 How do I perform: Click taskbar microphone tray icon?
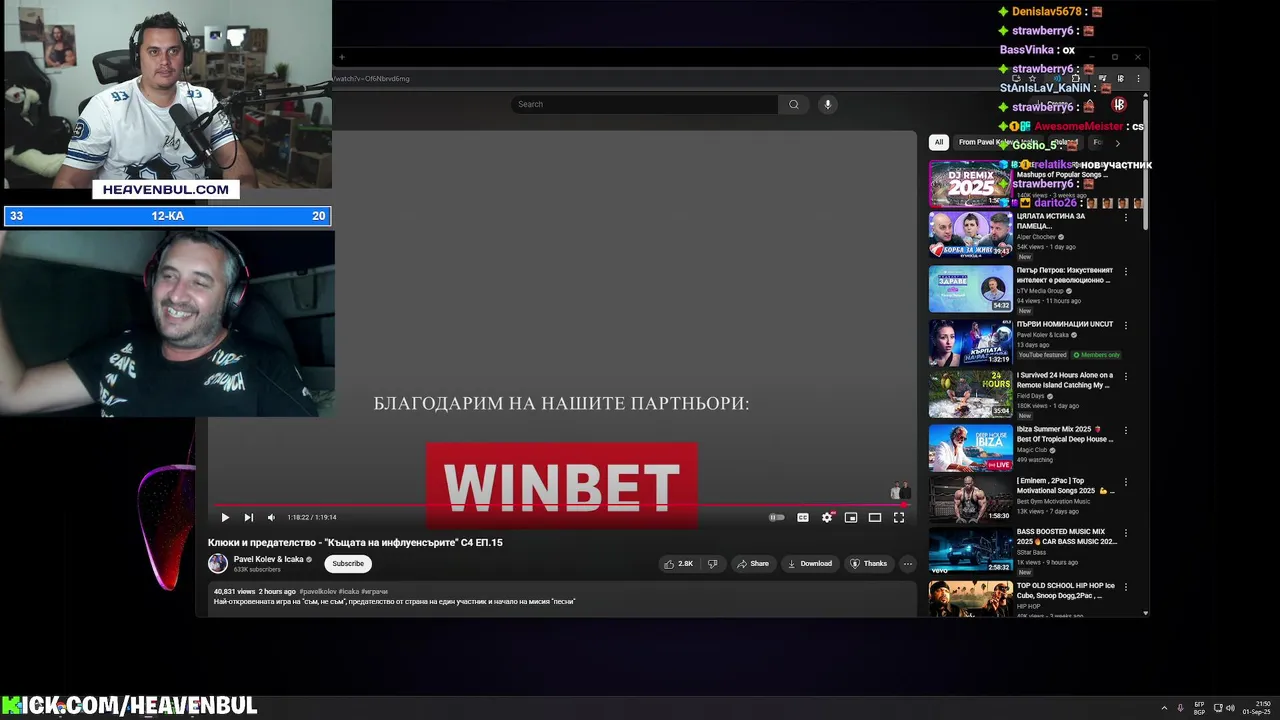(x=1181, y=708)
